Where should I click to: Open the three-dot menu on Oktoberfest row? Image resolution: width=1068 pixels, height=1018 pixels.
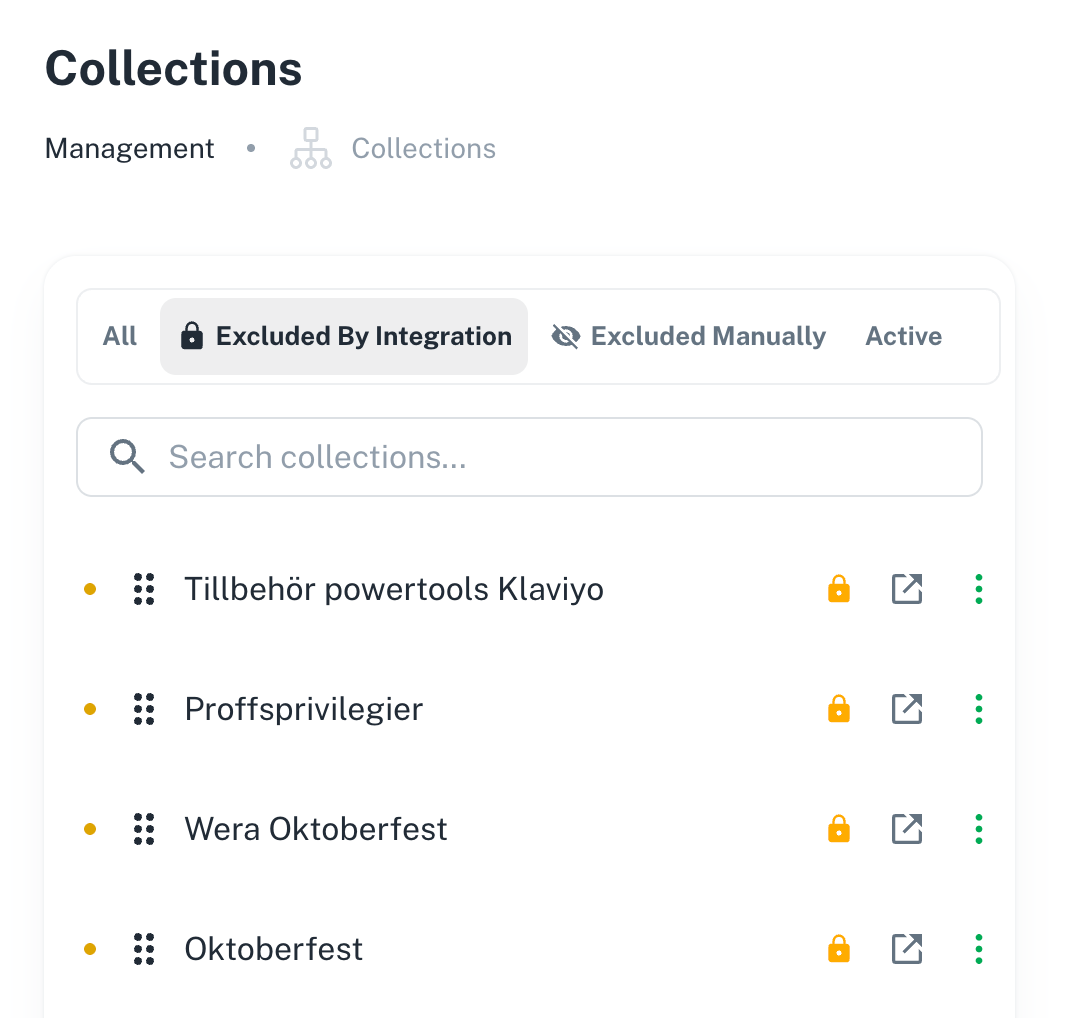pos(979,949)
